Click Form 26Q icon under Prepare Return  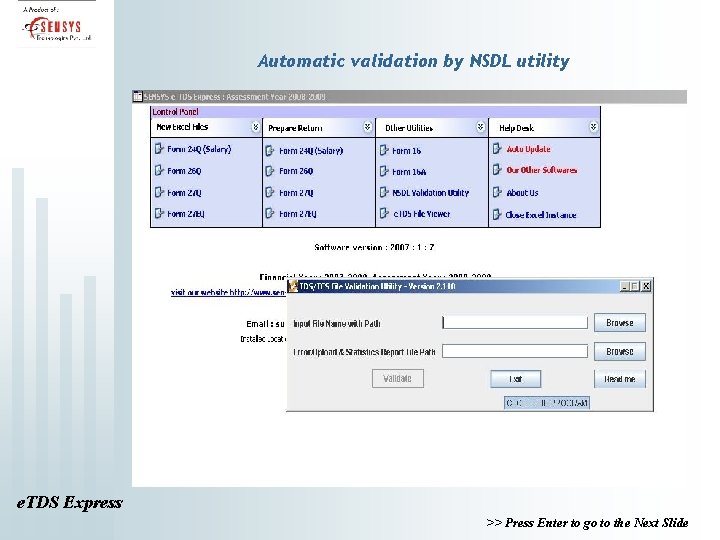point(270,171)
